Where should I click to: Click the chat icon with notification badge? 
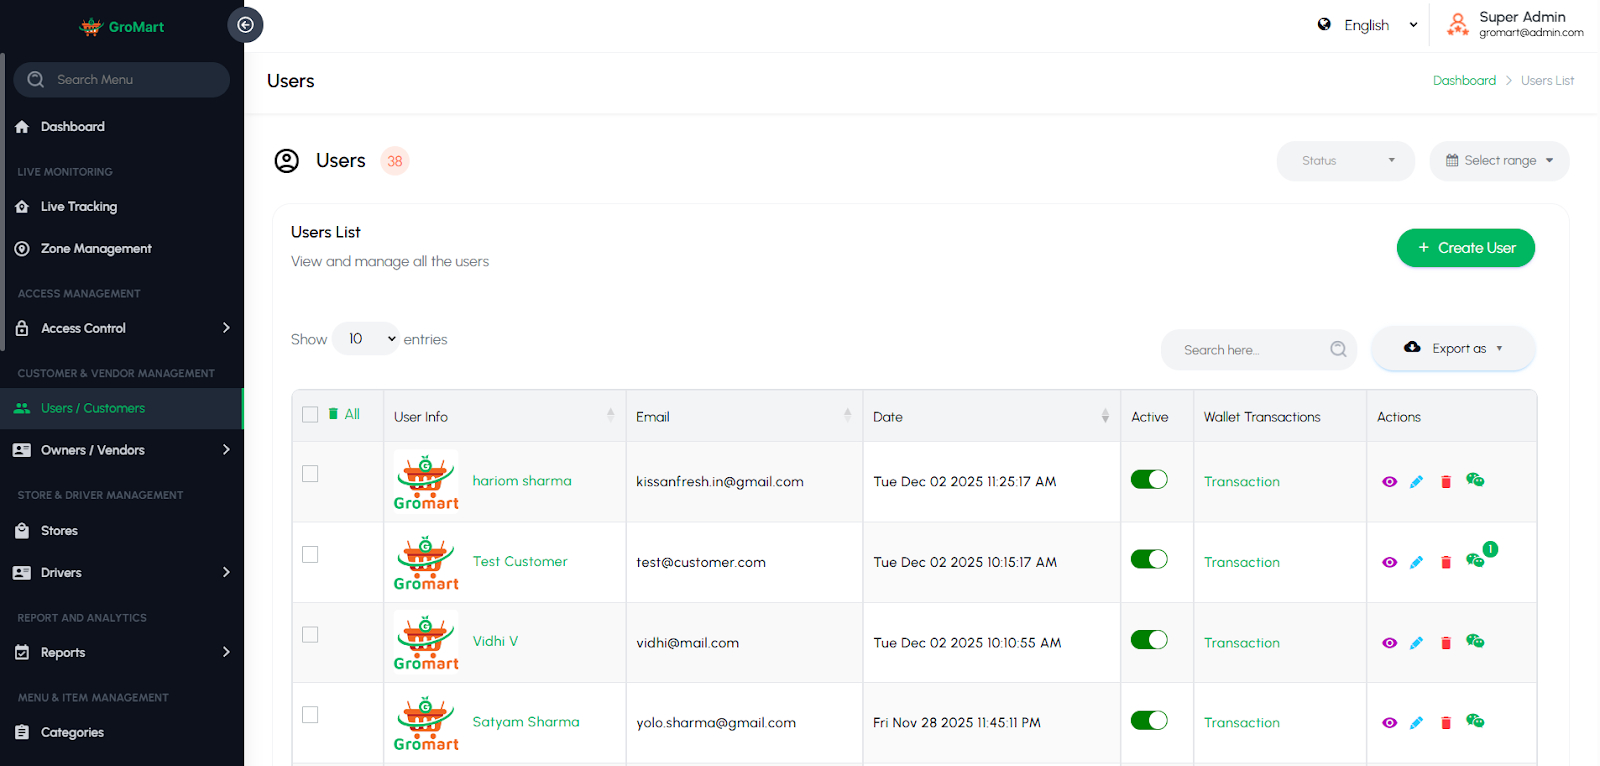1476,560
